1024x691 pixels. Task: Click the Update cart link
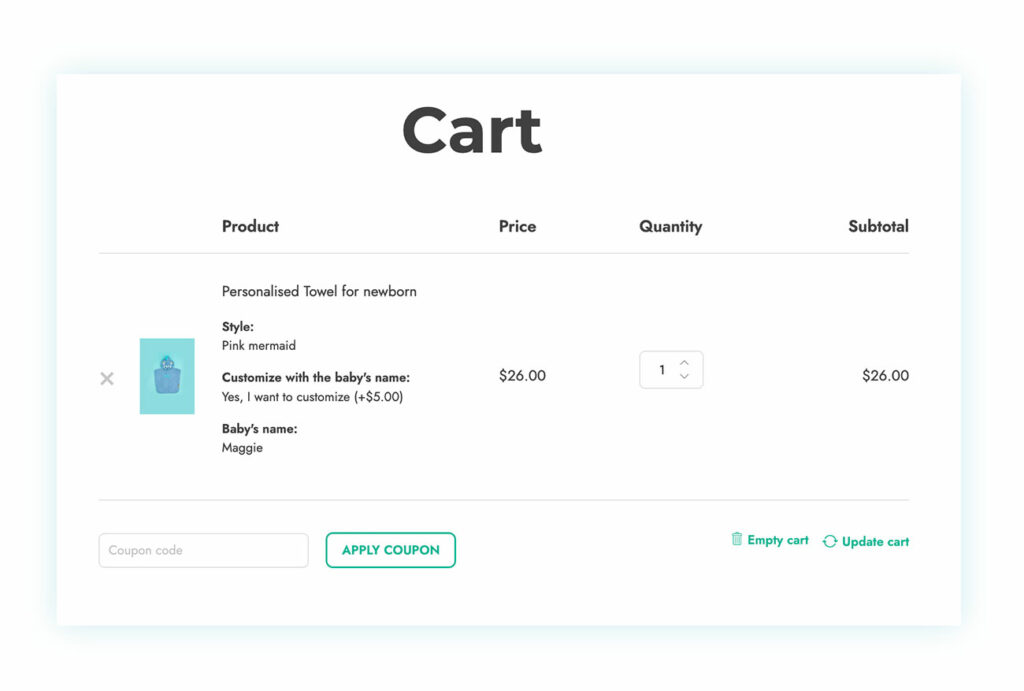tap(874, 541)
